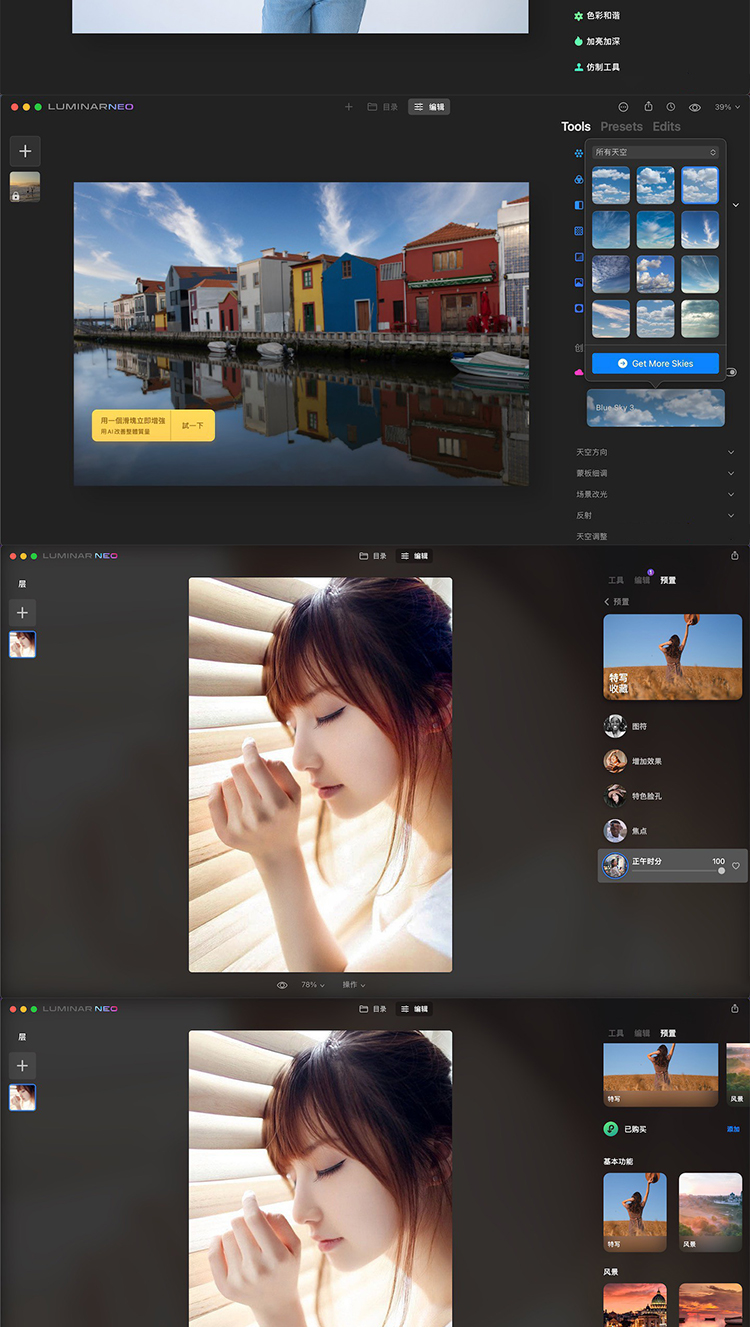Image resolution: width=750 pixels, height=1327 pixels.
Task: Open the 所有天空 sky category dropdown
Action: 655,152
